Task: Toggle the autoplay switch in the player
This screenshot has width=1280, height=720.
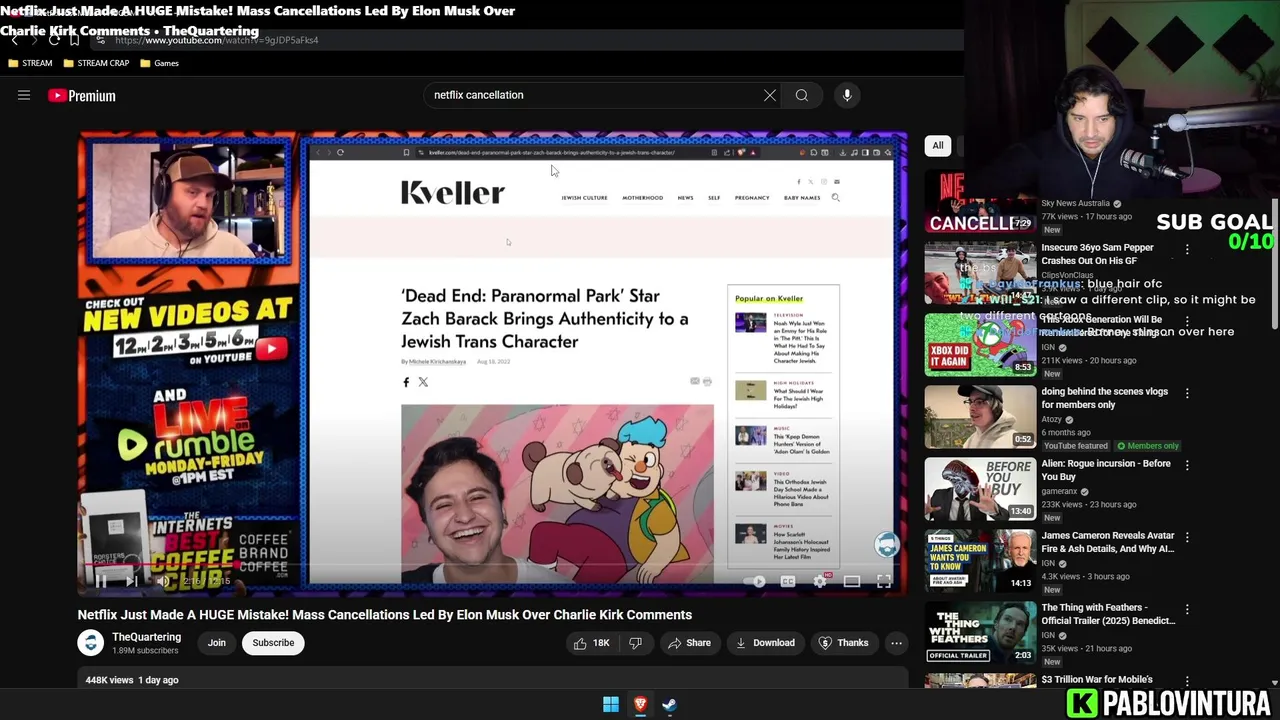Action: click(757, 581)
